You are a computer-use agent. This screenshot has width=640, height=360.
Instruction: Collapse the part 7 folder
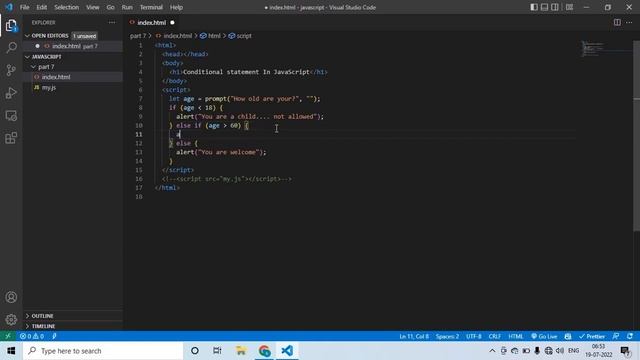click(x=46, y=67)
